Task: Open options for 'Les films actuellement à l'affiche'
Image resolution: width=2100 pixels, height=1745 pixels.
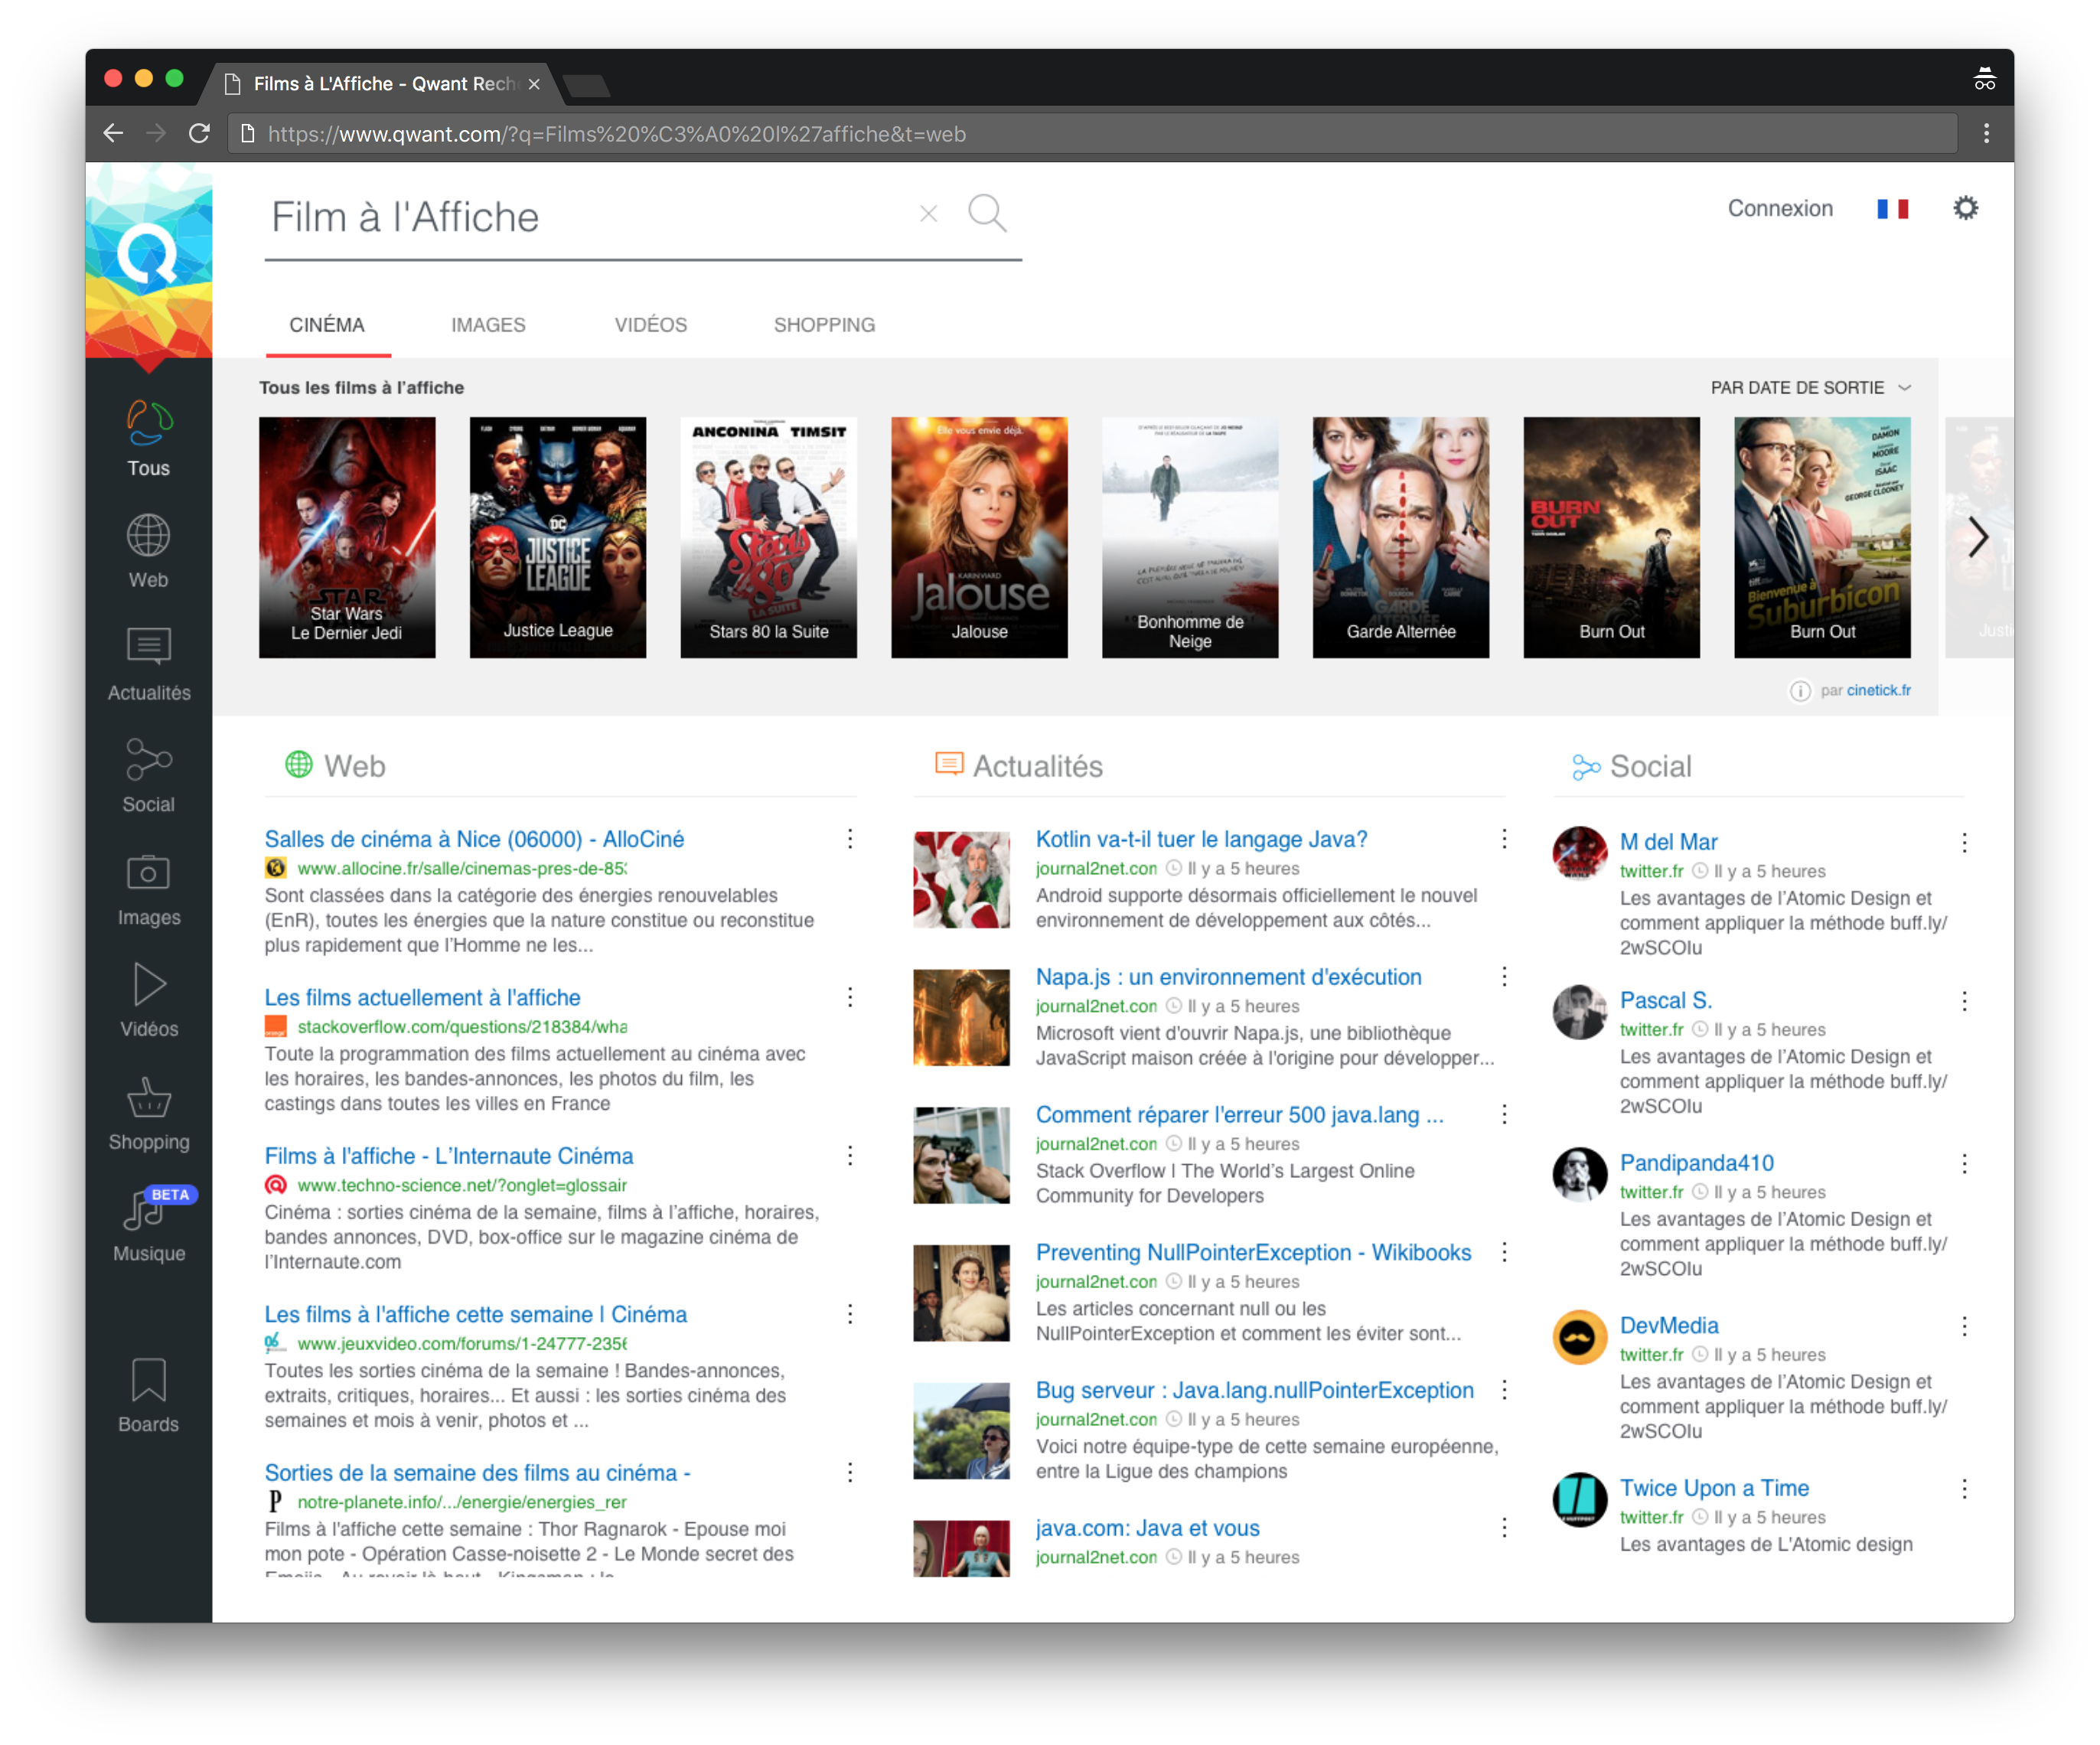Action: pyautogui.click(x=850, y=997)
